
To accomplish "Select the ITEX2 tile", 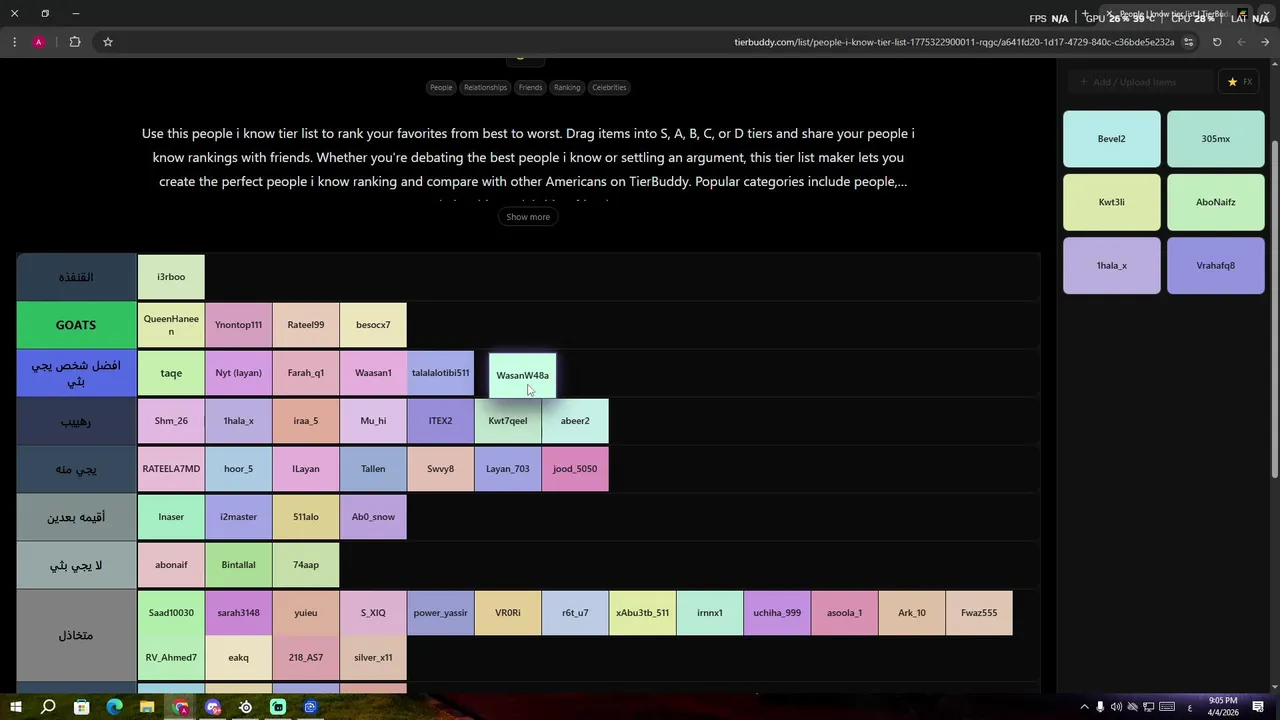I will click(440, 421).
